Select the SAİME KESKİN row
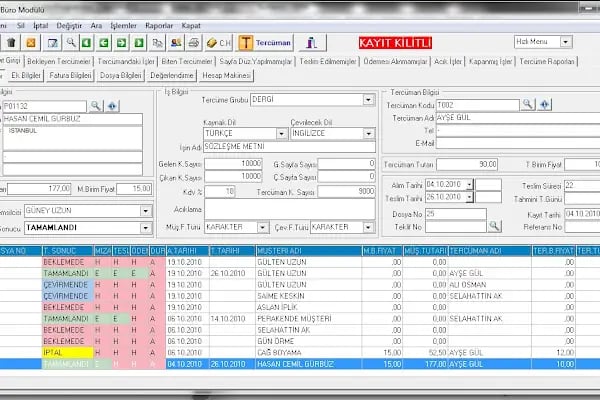This screenshot has width=600, height=400. 300,296
